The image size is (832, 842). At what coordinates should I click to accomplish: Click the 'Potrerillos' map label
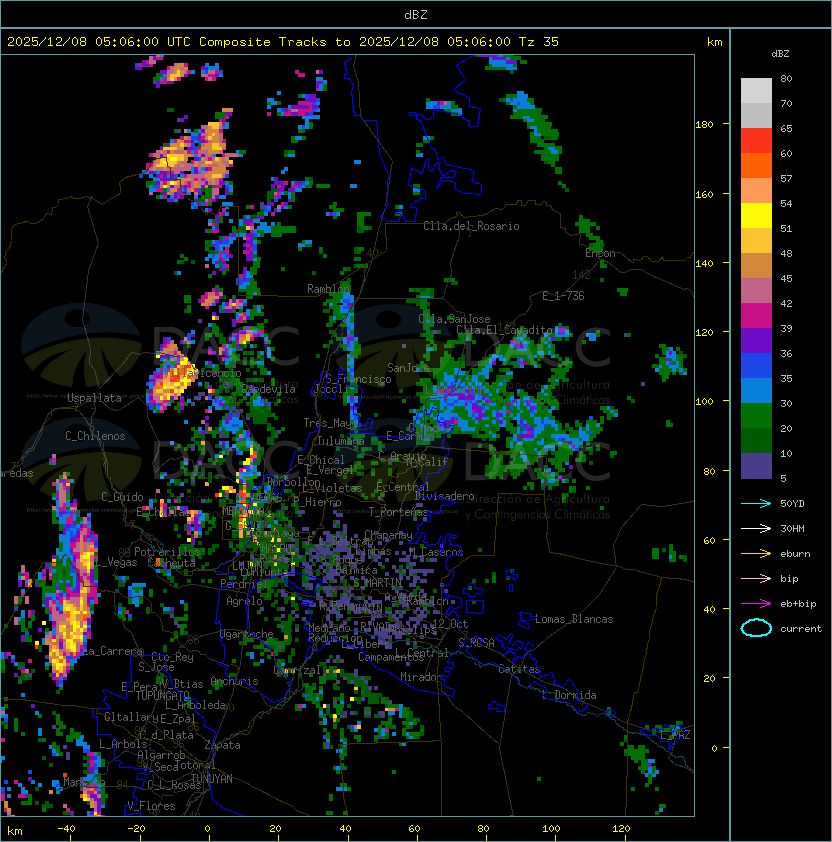coord(167,551)
